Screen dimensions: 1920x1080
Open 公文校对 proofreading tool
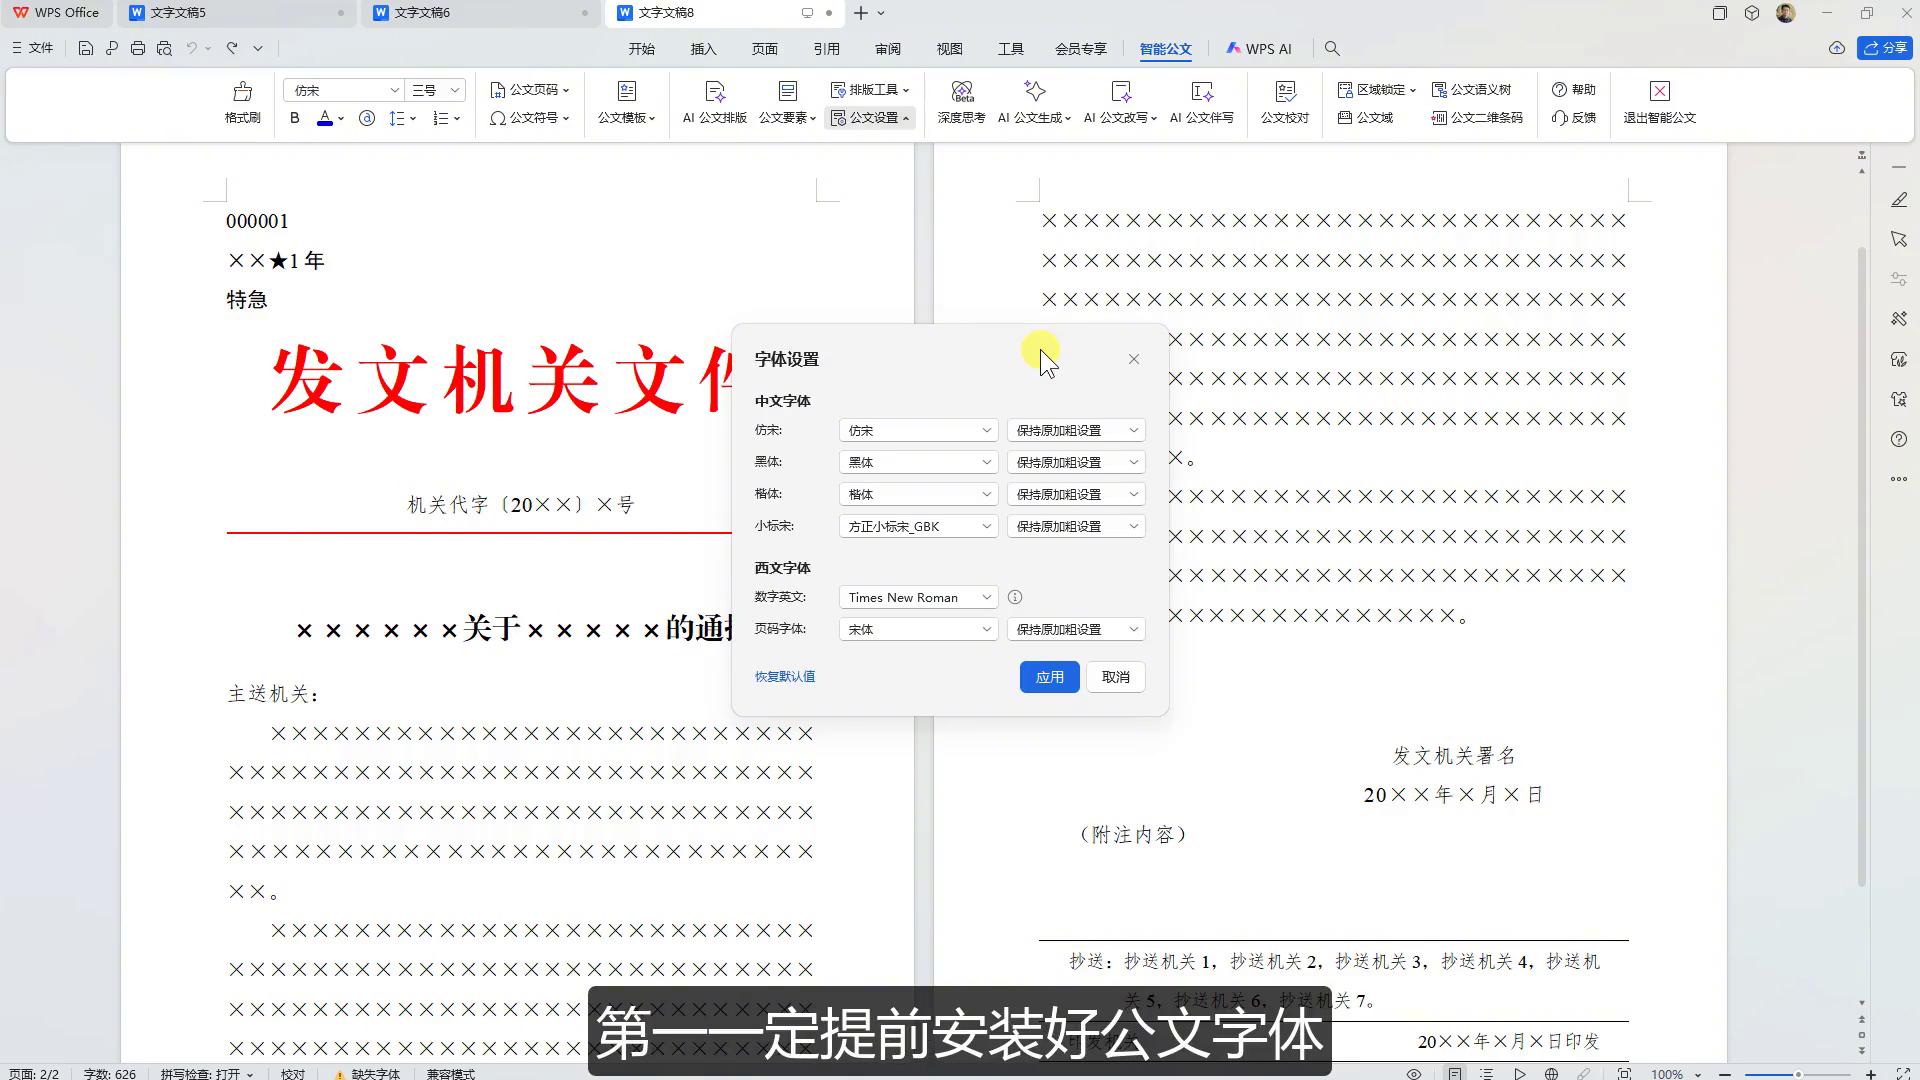(x=1284, y=103)
